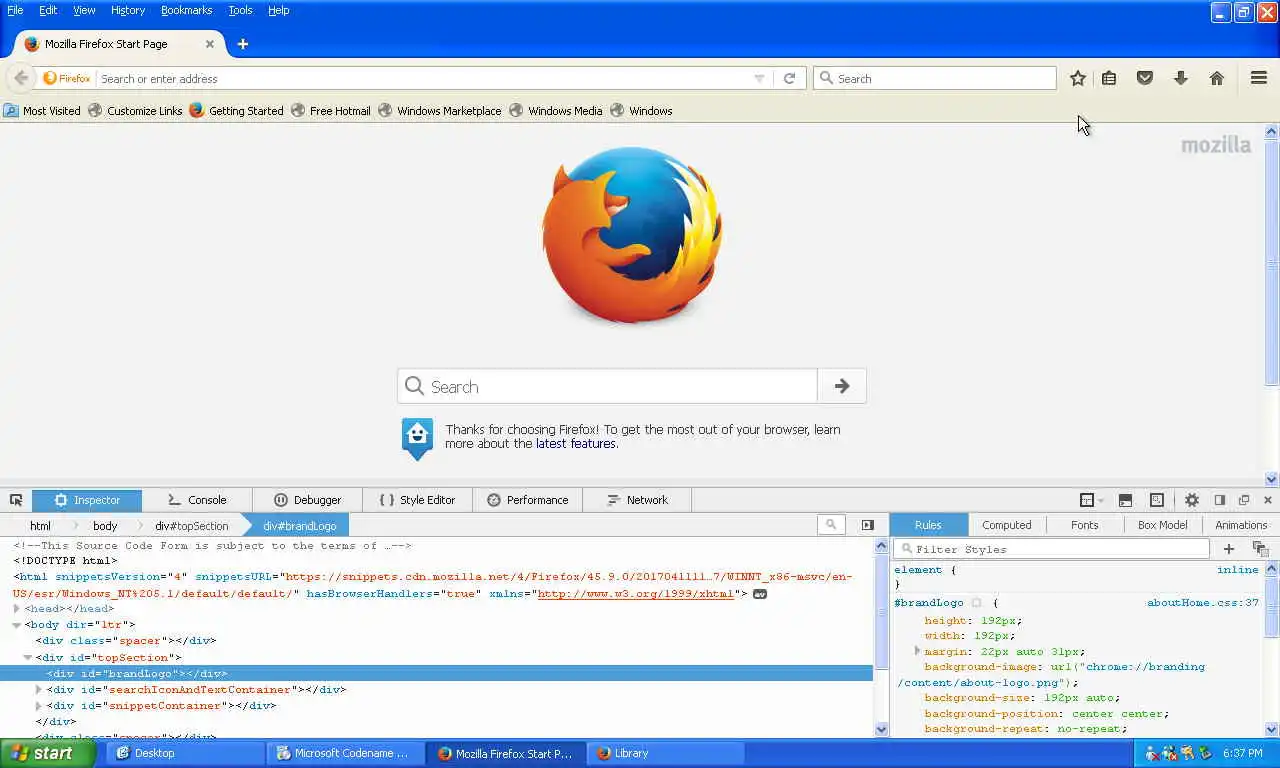
Task: Select the div#topSection breadcrumb
Action: tap(191, 526)
